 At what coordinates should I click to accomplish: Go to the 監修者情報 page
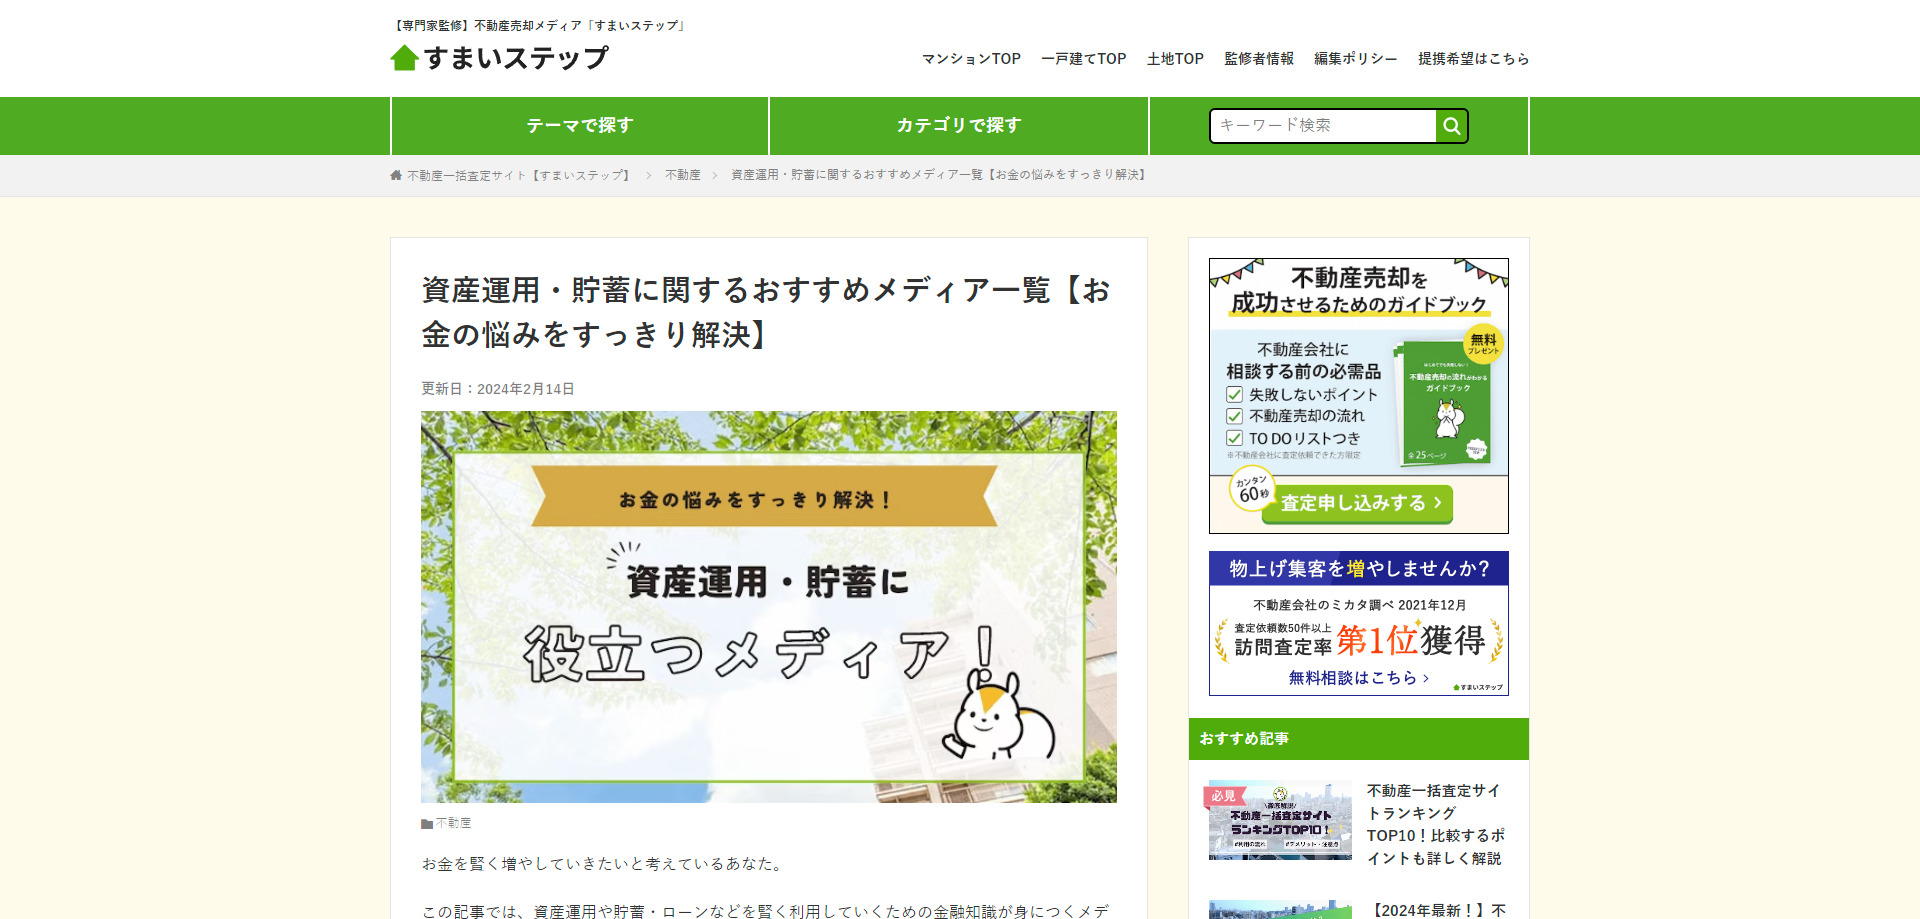click(1258, 59)
